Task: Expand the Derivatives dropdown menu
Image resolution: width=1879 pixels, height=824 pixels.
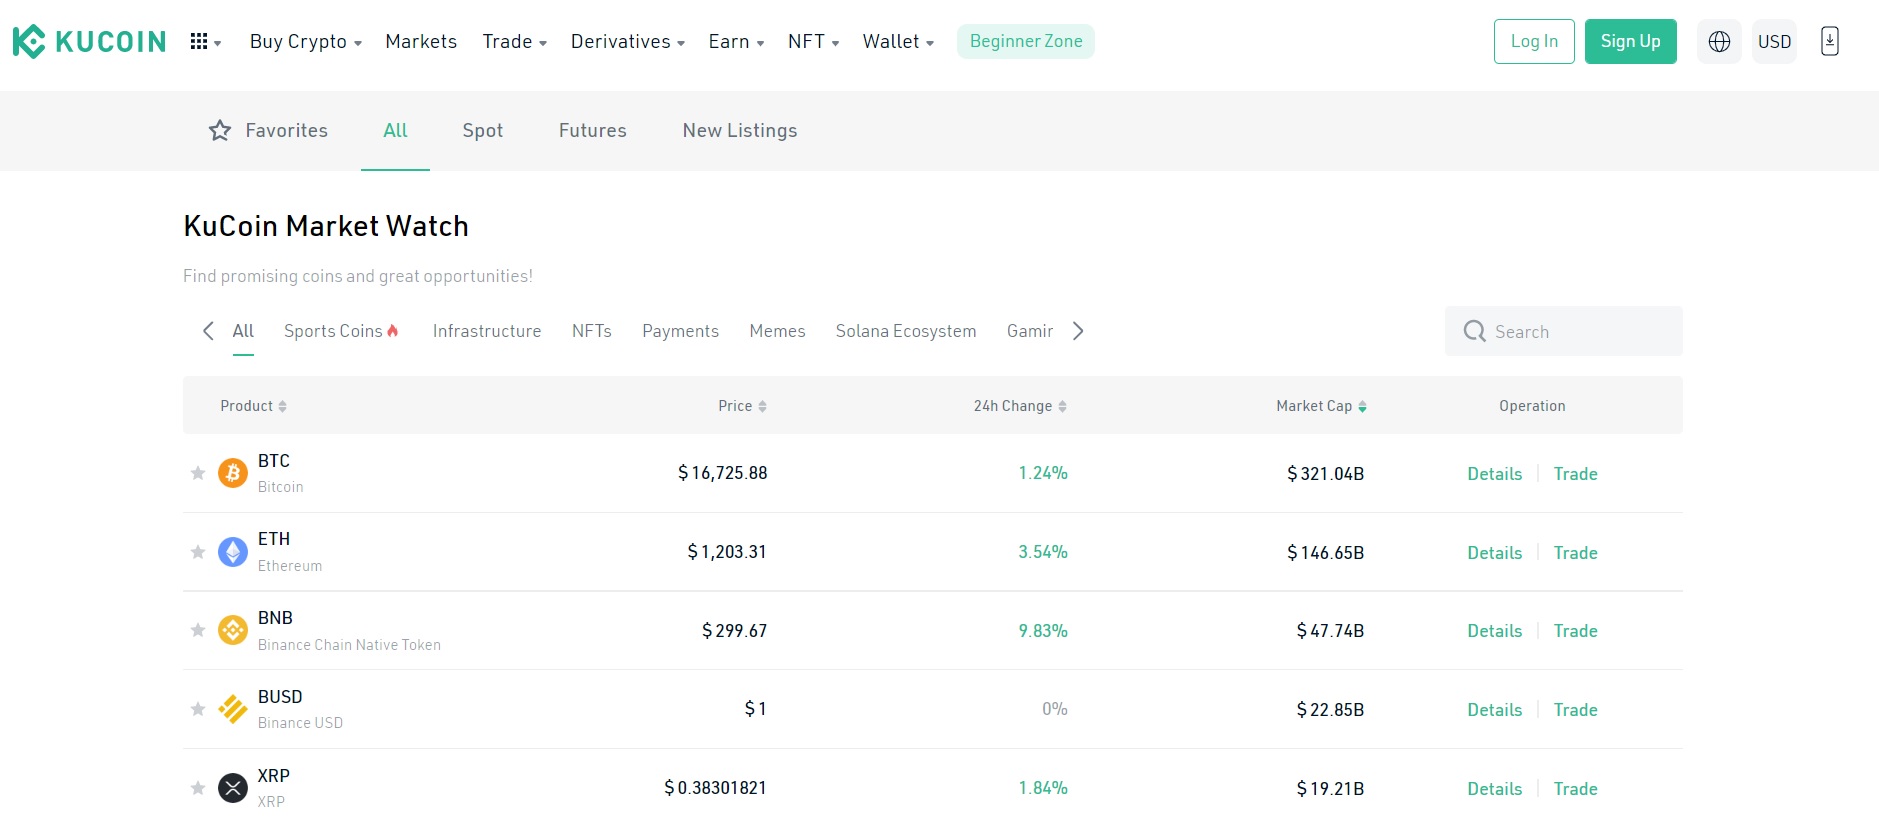Action: (627, 41)
